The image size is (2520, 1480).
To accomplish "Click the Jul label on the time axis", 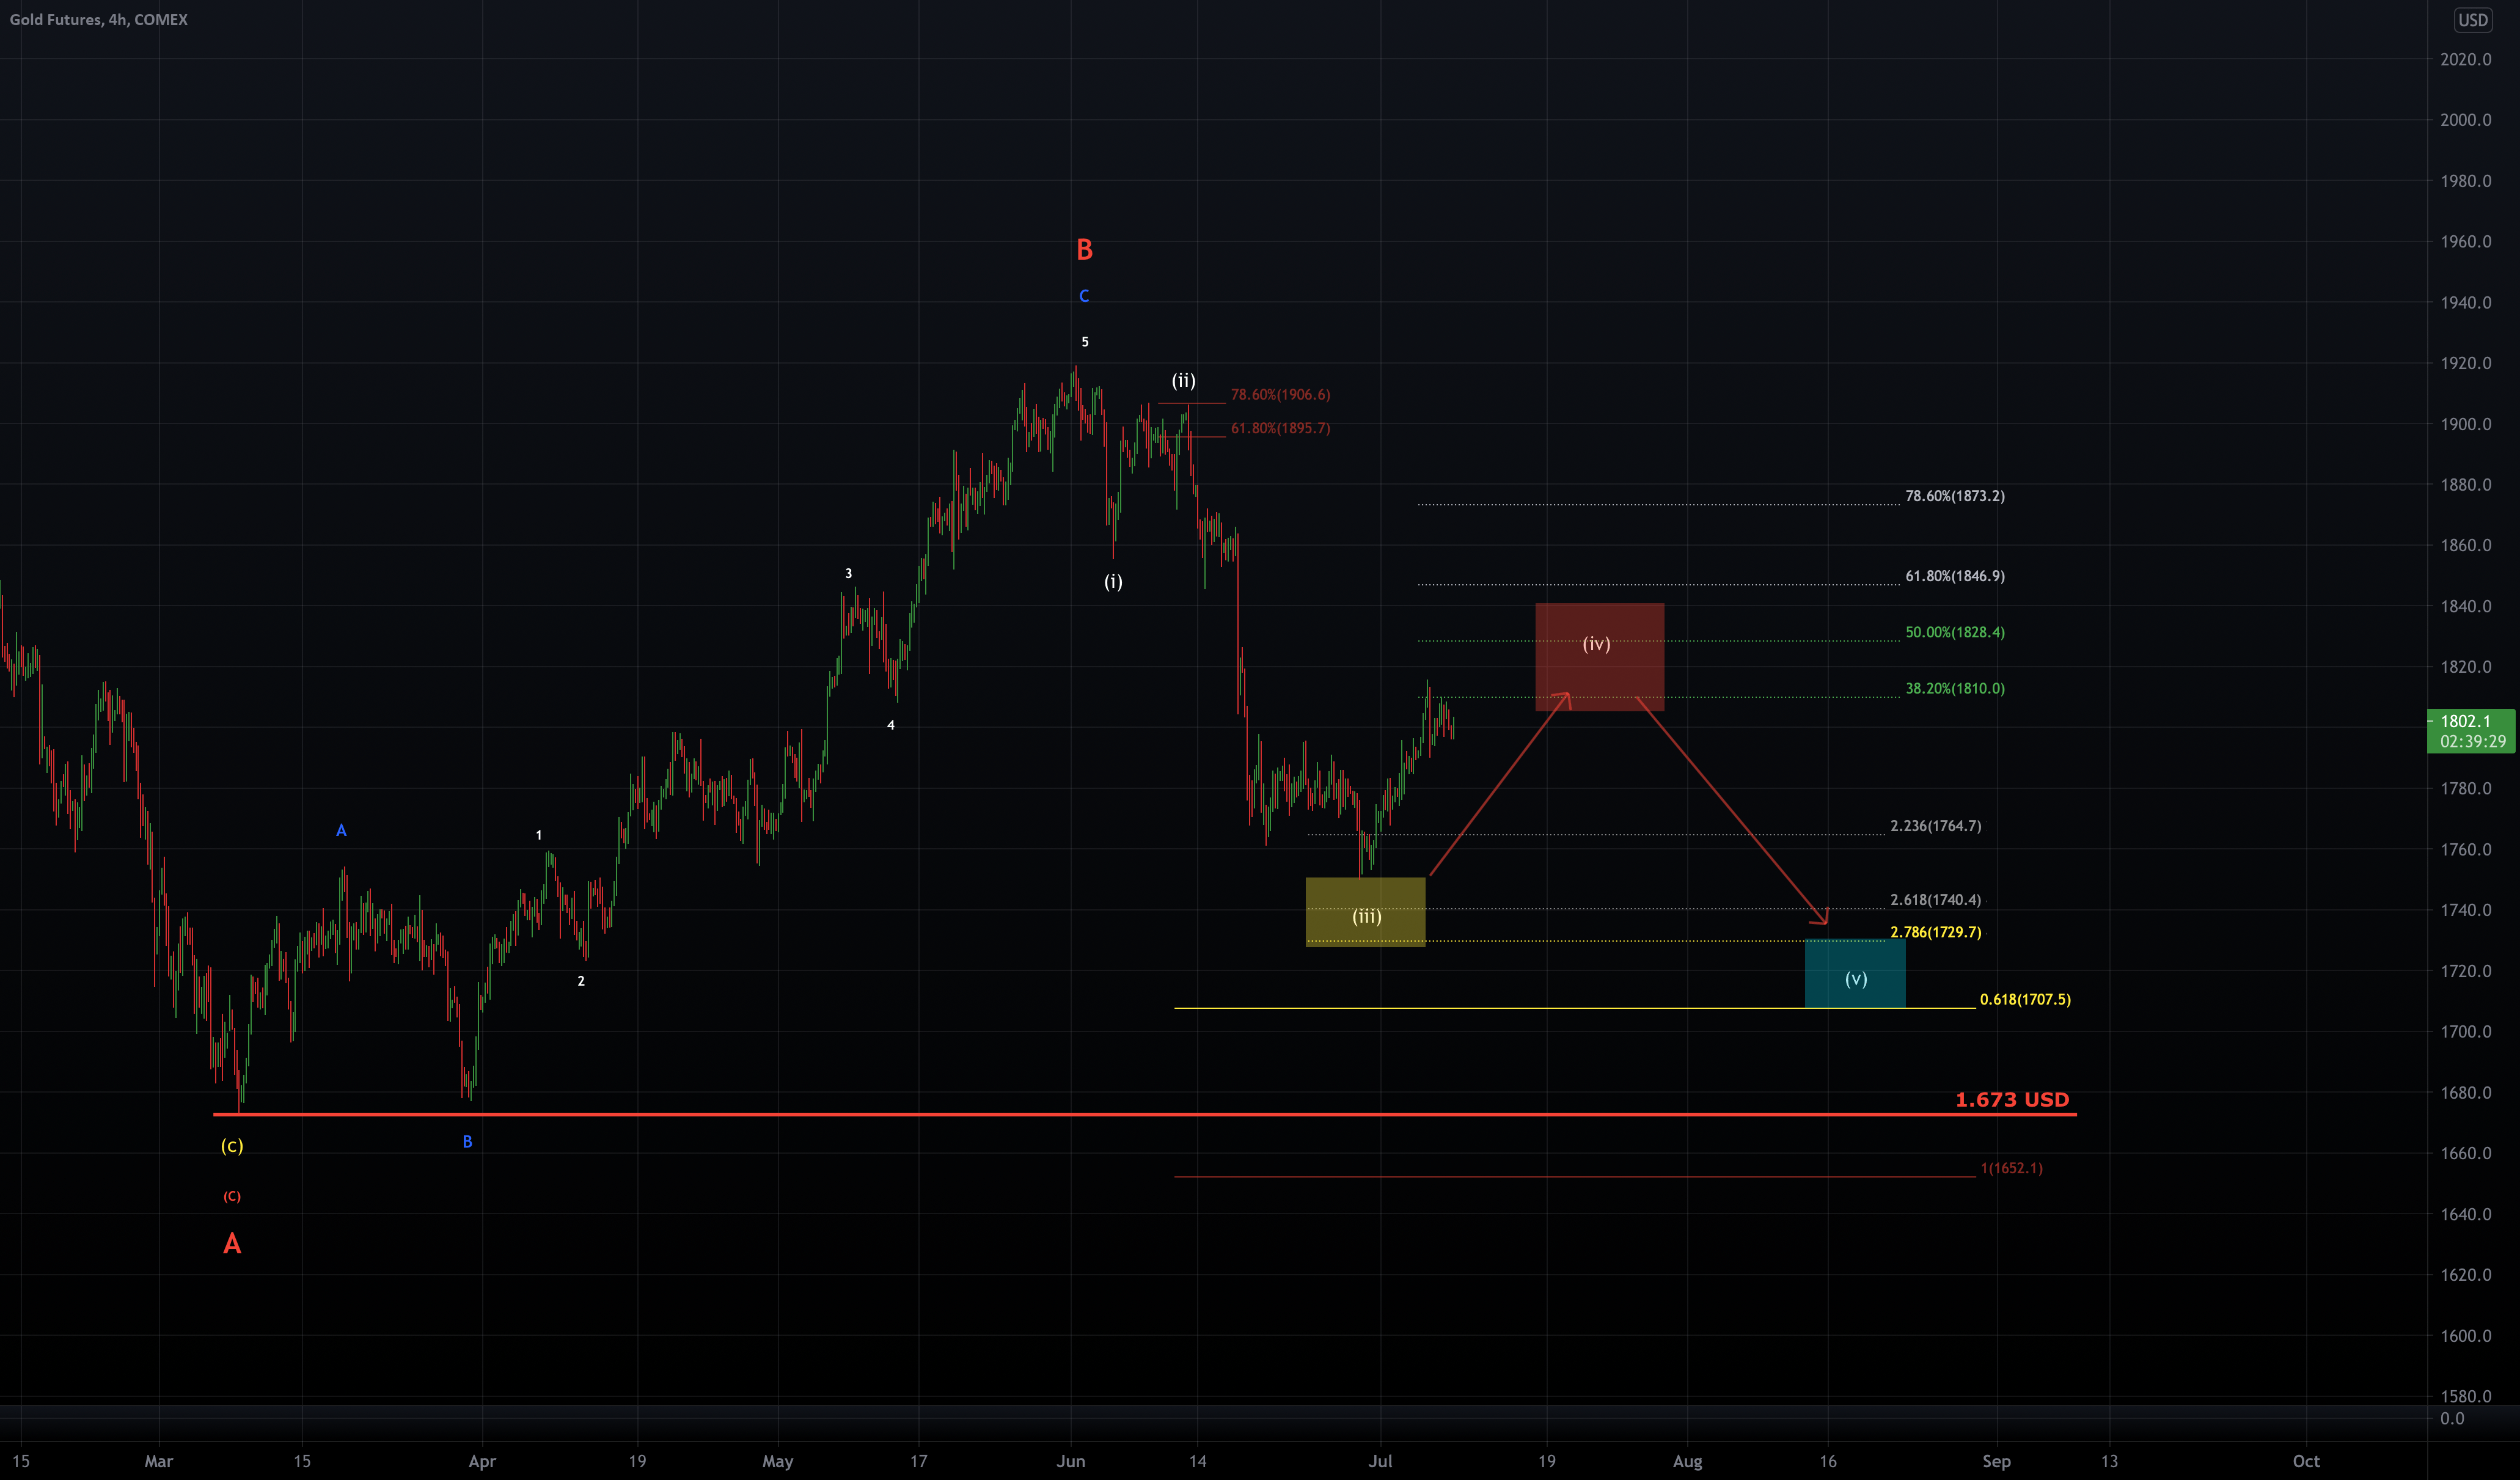I will click(1380, 1461).
